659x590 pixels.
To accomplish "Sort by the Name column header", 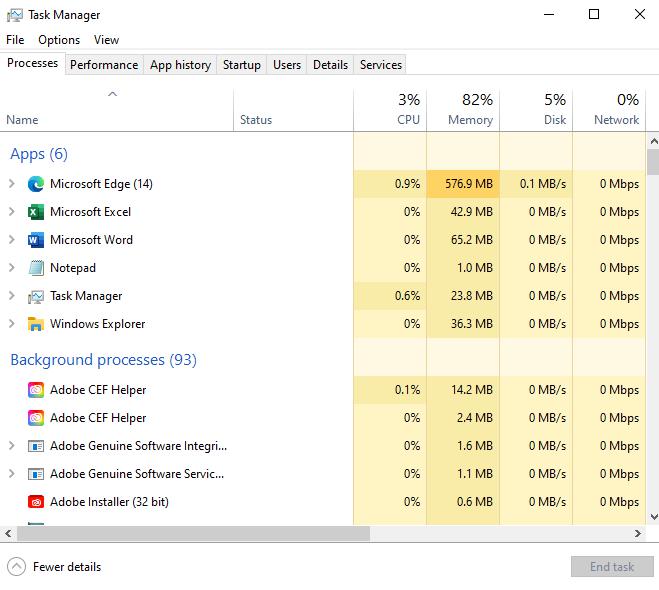I will pyautogui.click(x=116, y=110).
